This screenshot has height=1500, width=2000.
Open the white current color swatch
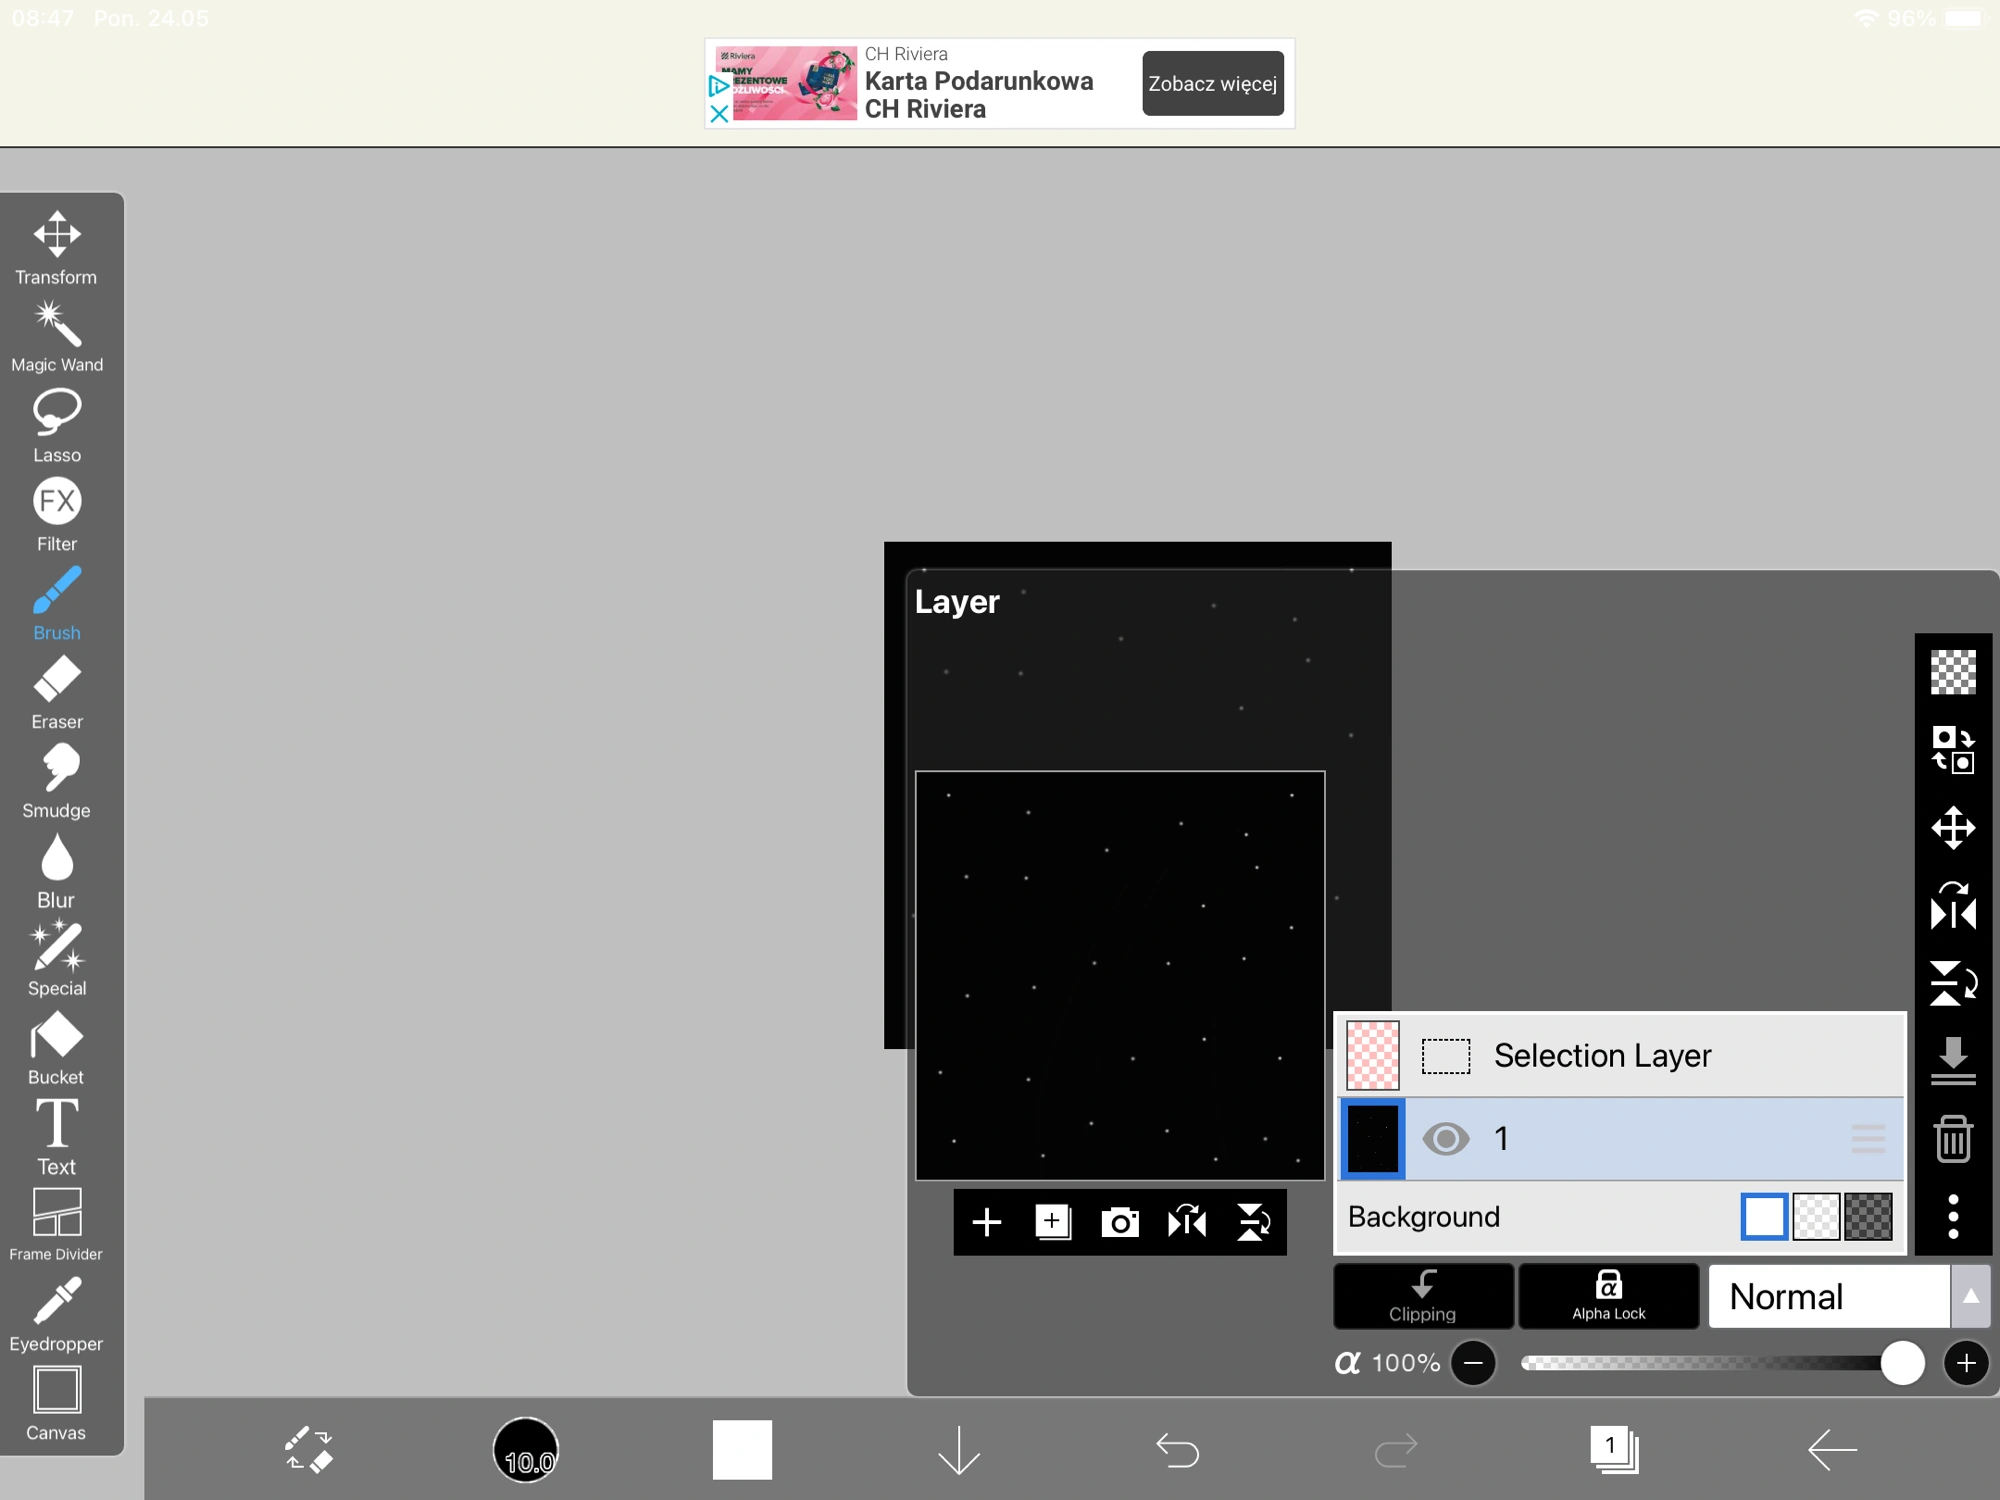pyautogui.click(x=742, y=1448)
